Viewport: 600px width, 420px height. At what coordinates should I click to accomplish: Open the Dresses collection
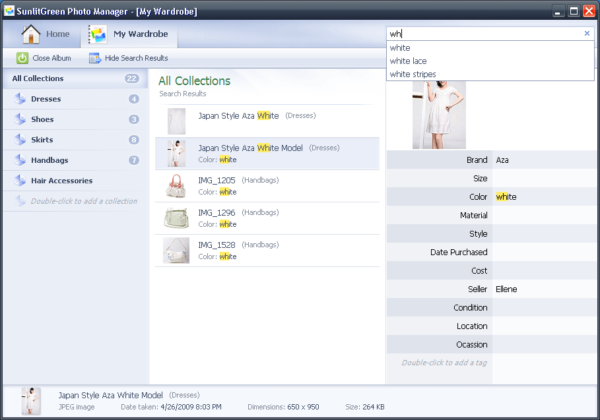[75, 99]
